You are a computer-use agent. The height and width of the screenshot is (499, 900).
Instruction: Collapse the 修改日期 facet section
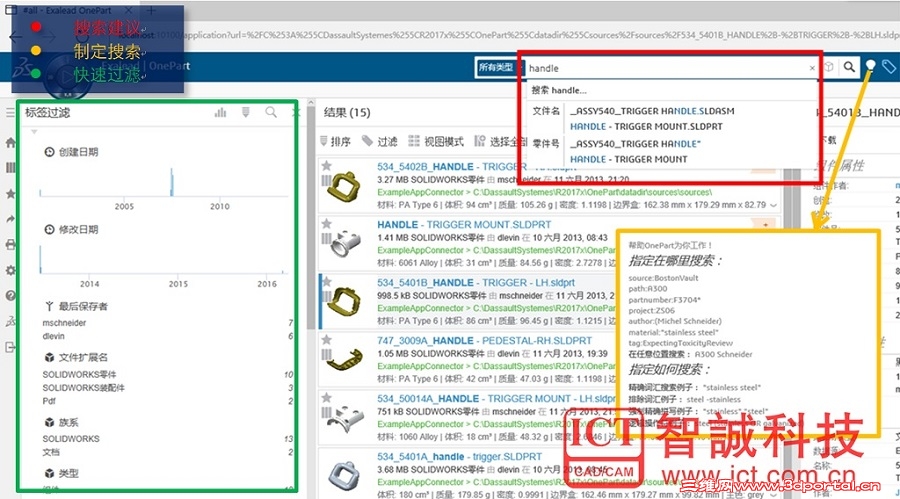pyautogui.click(x=72, y=229)
